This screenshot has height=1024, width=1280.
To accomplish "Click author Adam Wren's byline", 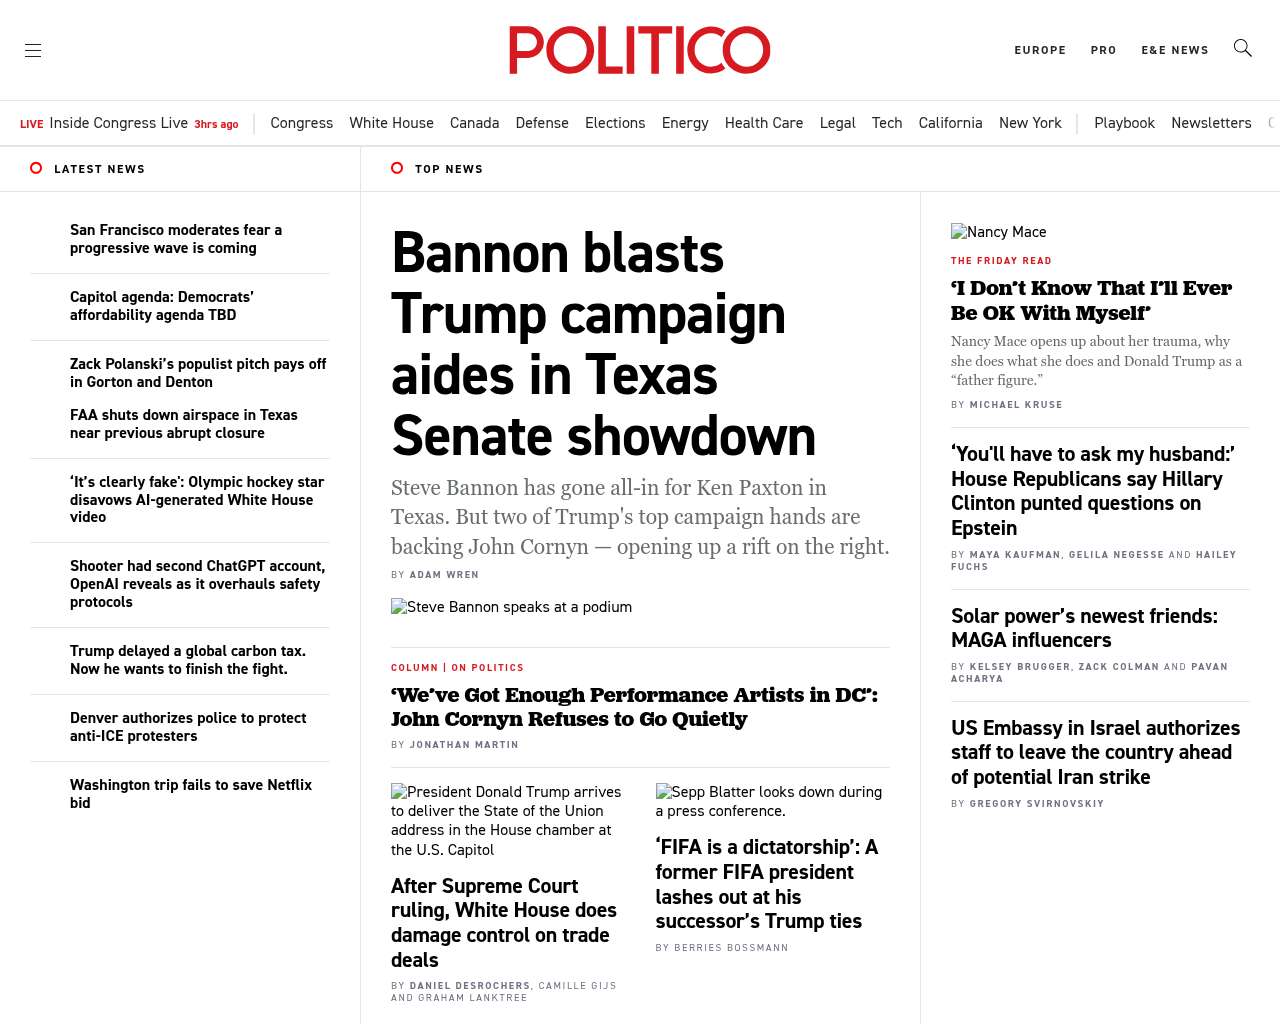I will tap(444, 575).
